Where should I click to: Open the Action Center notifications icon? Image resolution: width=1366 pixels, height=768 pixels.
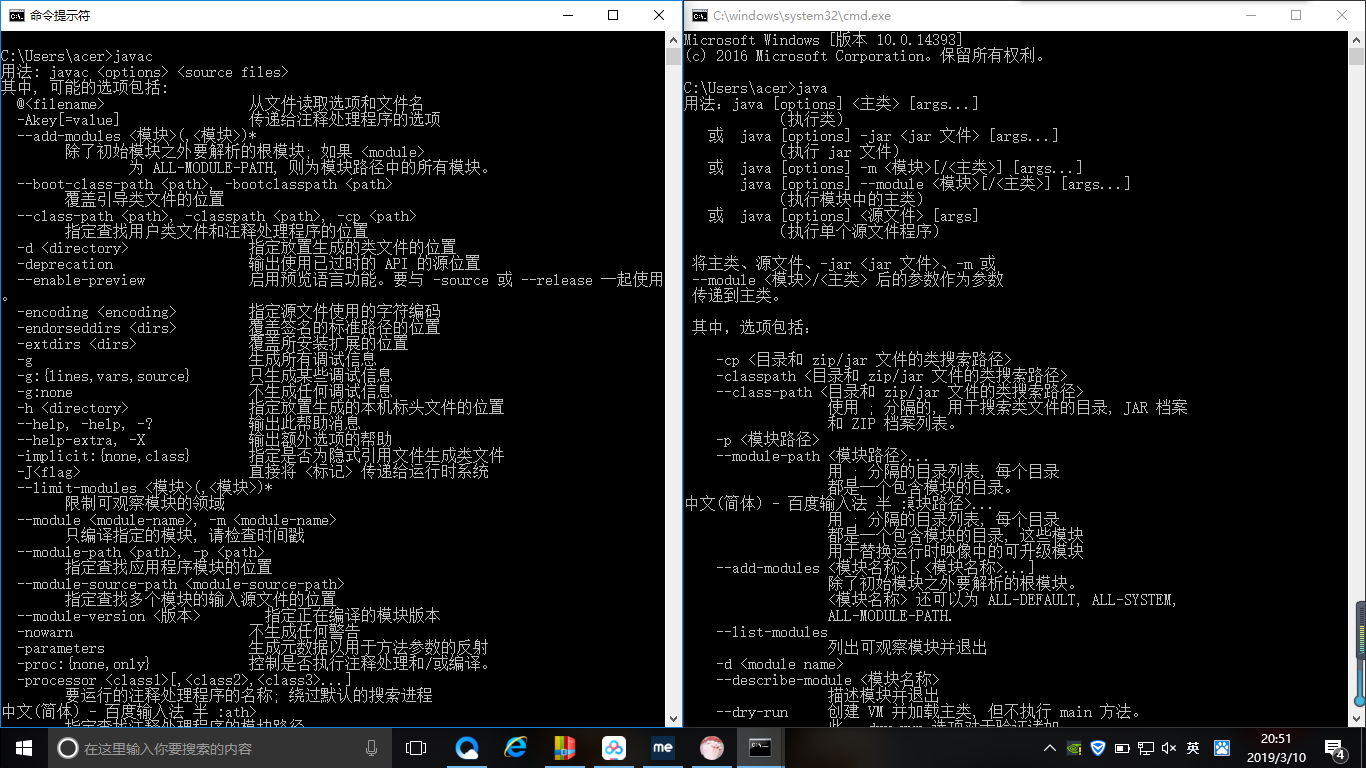pyautogui.click(x=1335, y=748)
